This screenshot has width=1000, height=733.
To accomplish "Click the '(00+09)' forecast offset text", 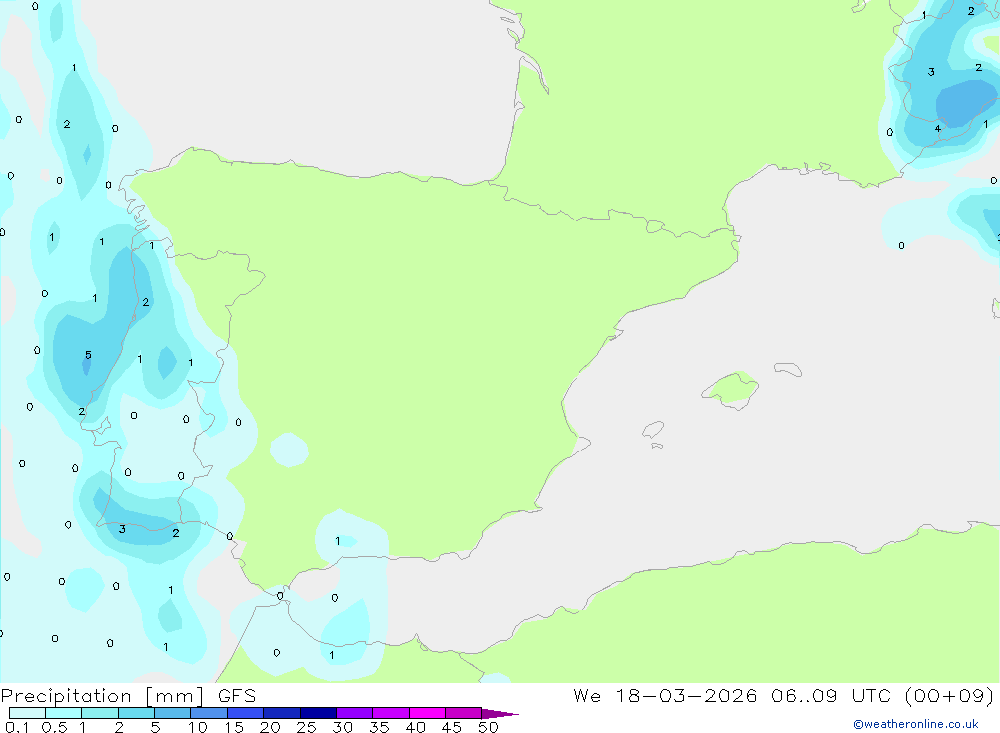I will pos(950,696).
